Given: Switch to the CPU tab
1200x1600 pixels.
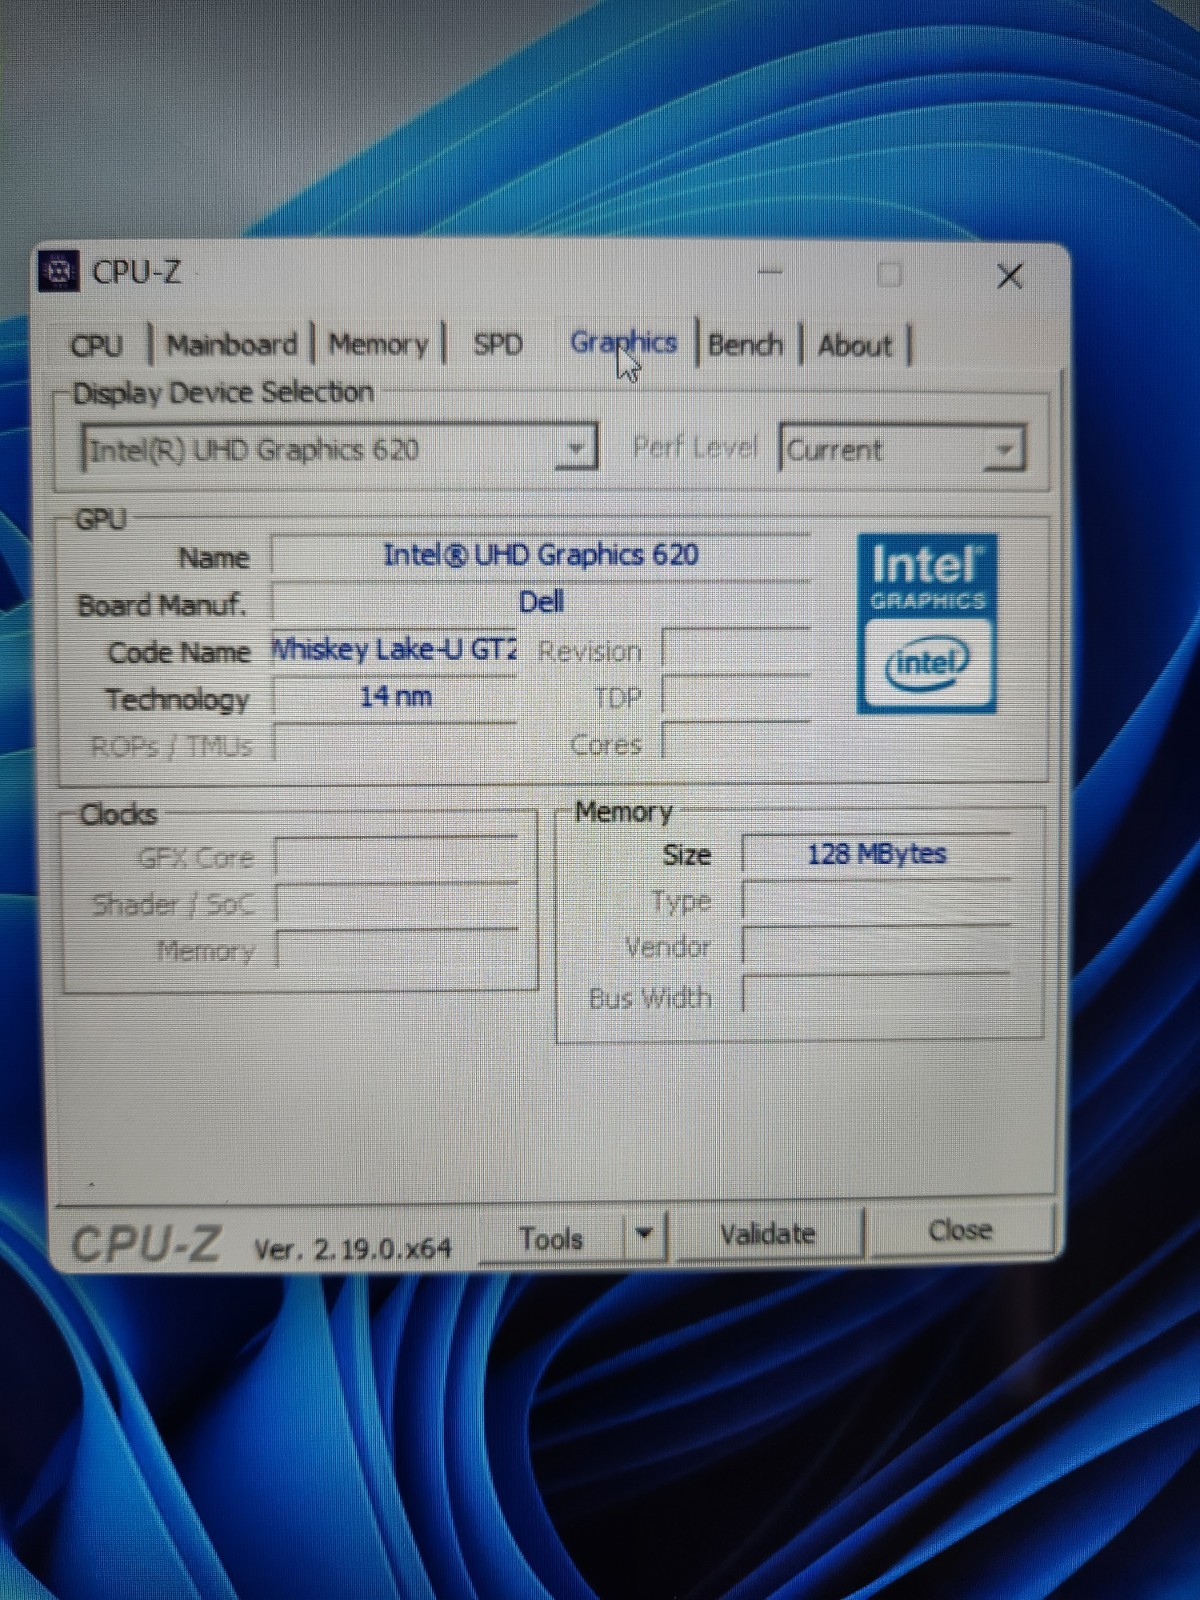Looking at the screenshot, I should tap(97, 345).
